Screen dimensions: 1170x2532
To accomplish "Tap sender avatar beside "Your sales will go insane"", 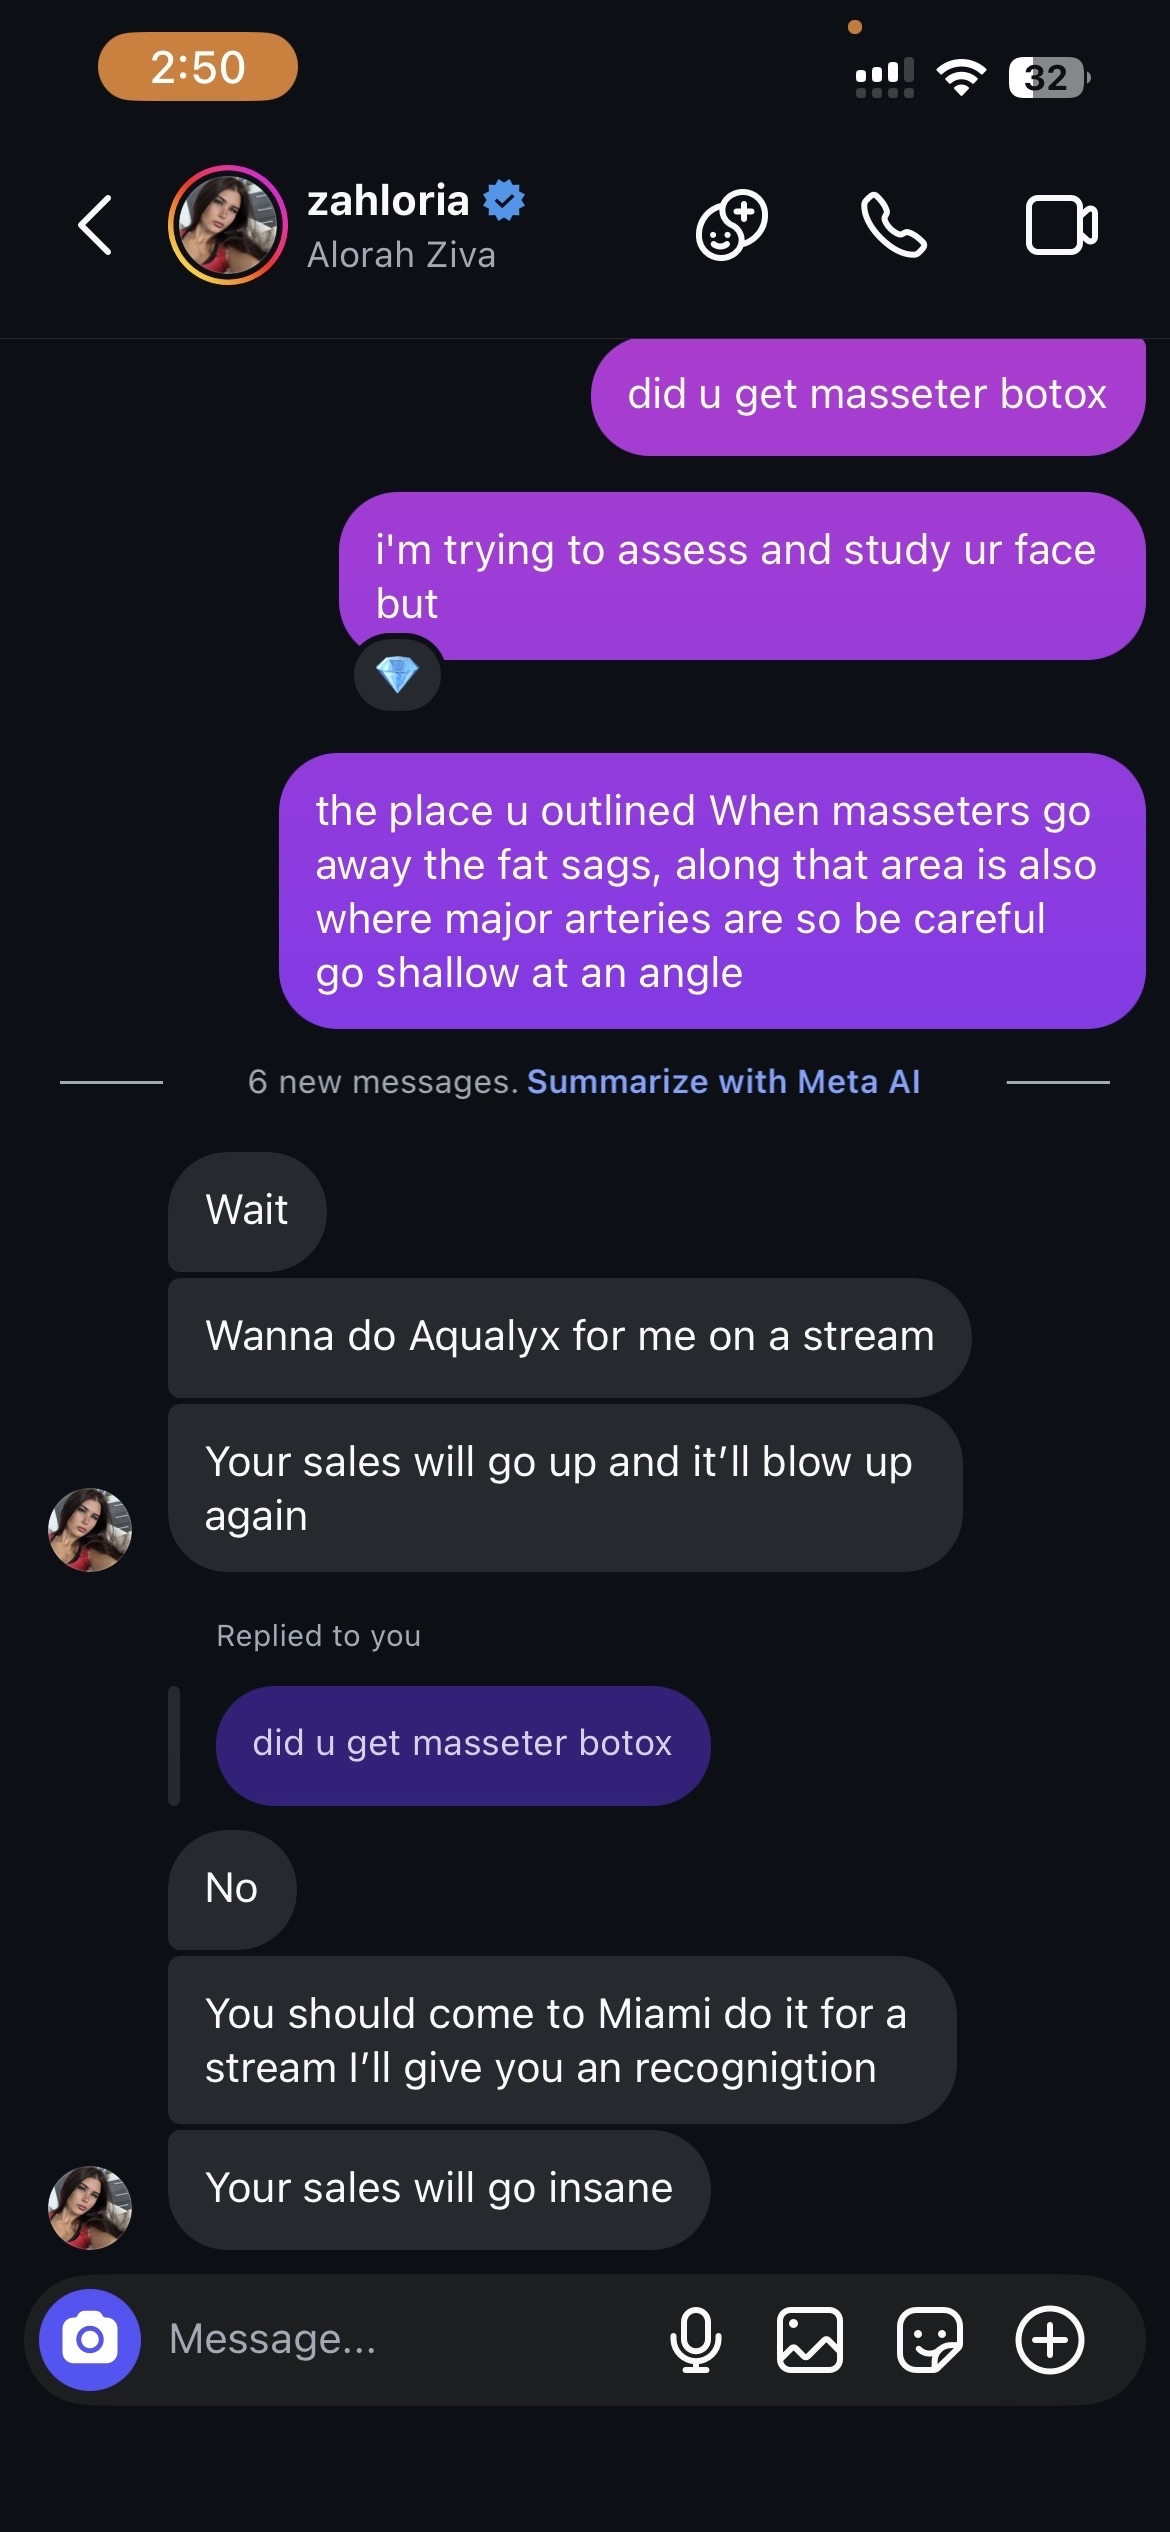I will point(90,2207).
